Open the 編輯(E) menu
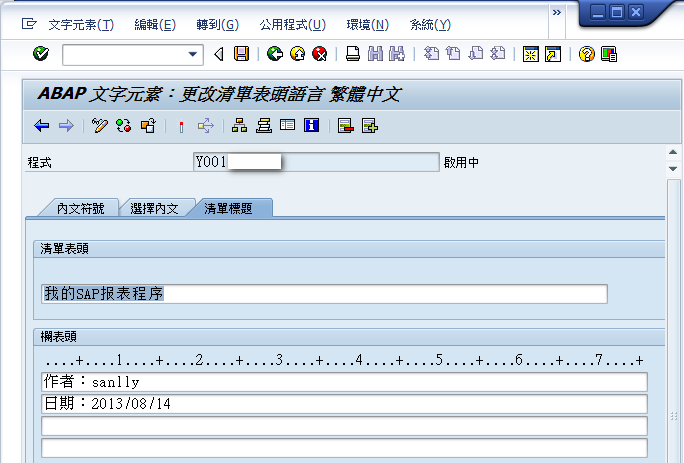 coord(155,25)
